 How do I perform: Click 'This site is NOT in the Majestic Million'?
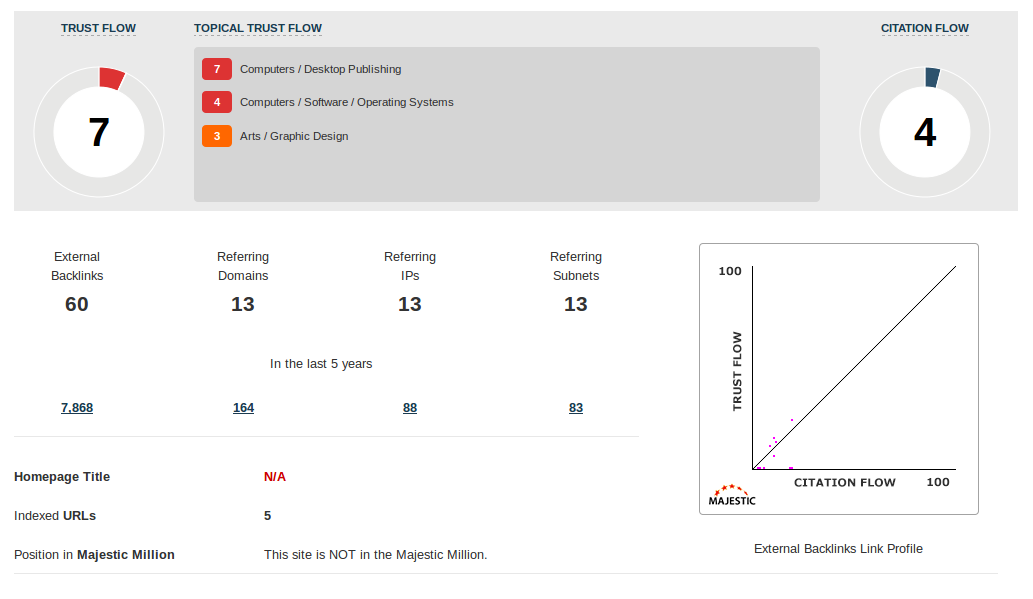pos(376,555)
